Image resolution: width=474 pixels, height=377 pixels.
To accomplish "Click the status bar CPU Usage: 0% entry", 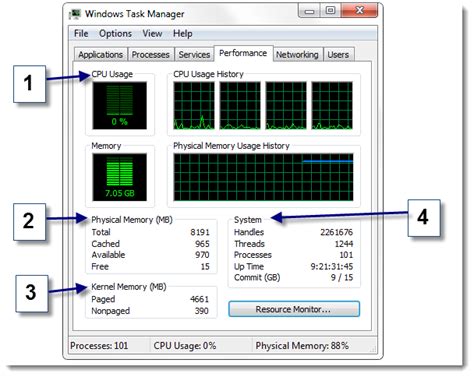I will (x=185, y=346).
